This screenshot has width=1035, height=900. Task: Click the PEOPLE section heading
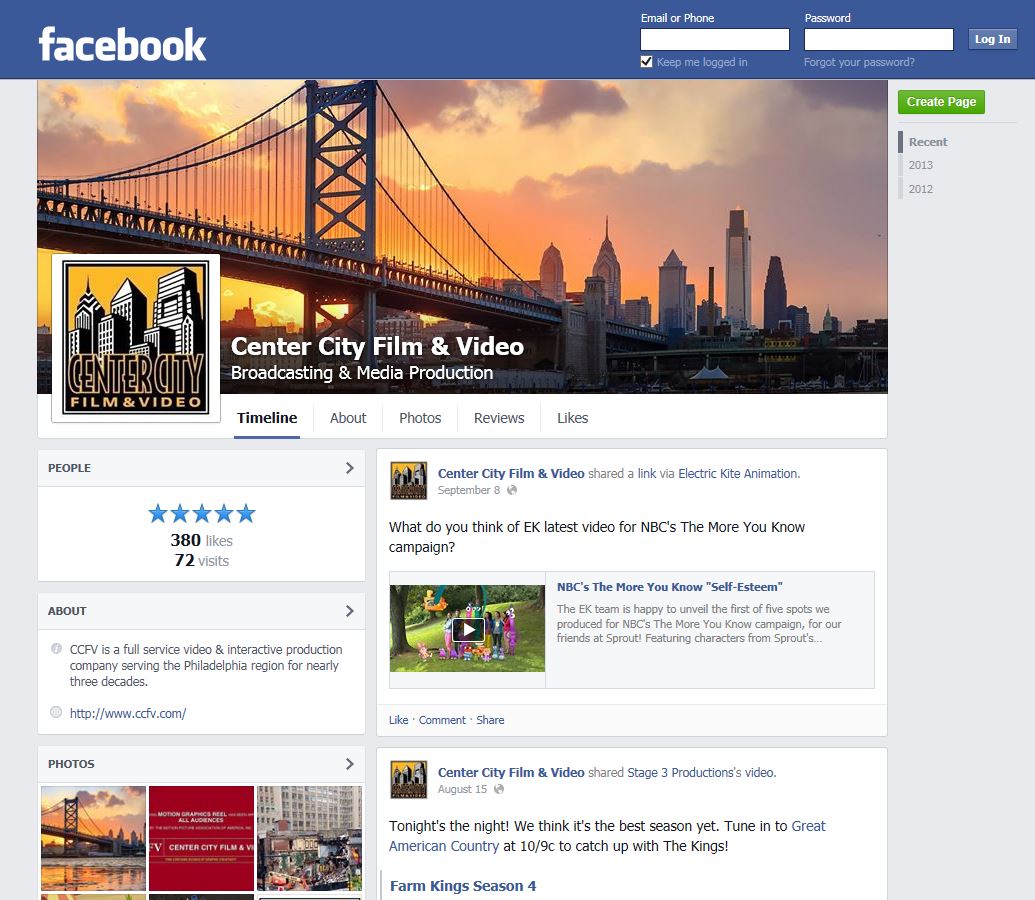click(69, 468)
